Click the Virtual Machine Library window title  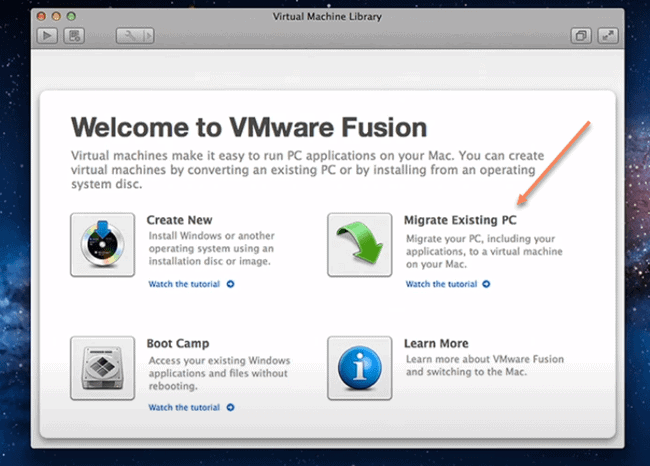[x=327, y=17]
